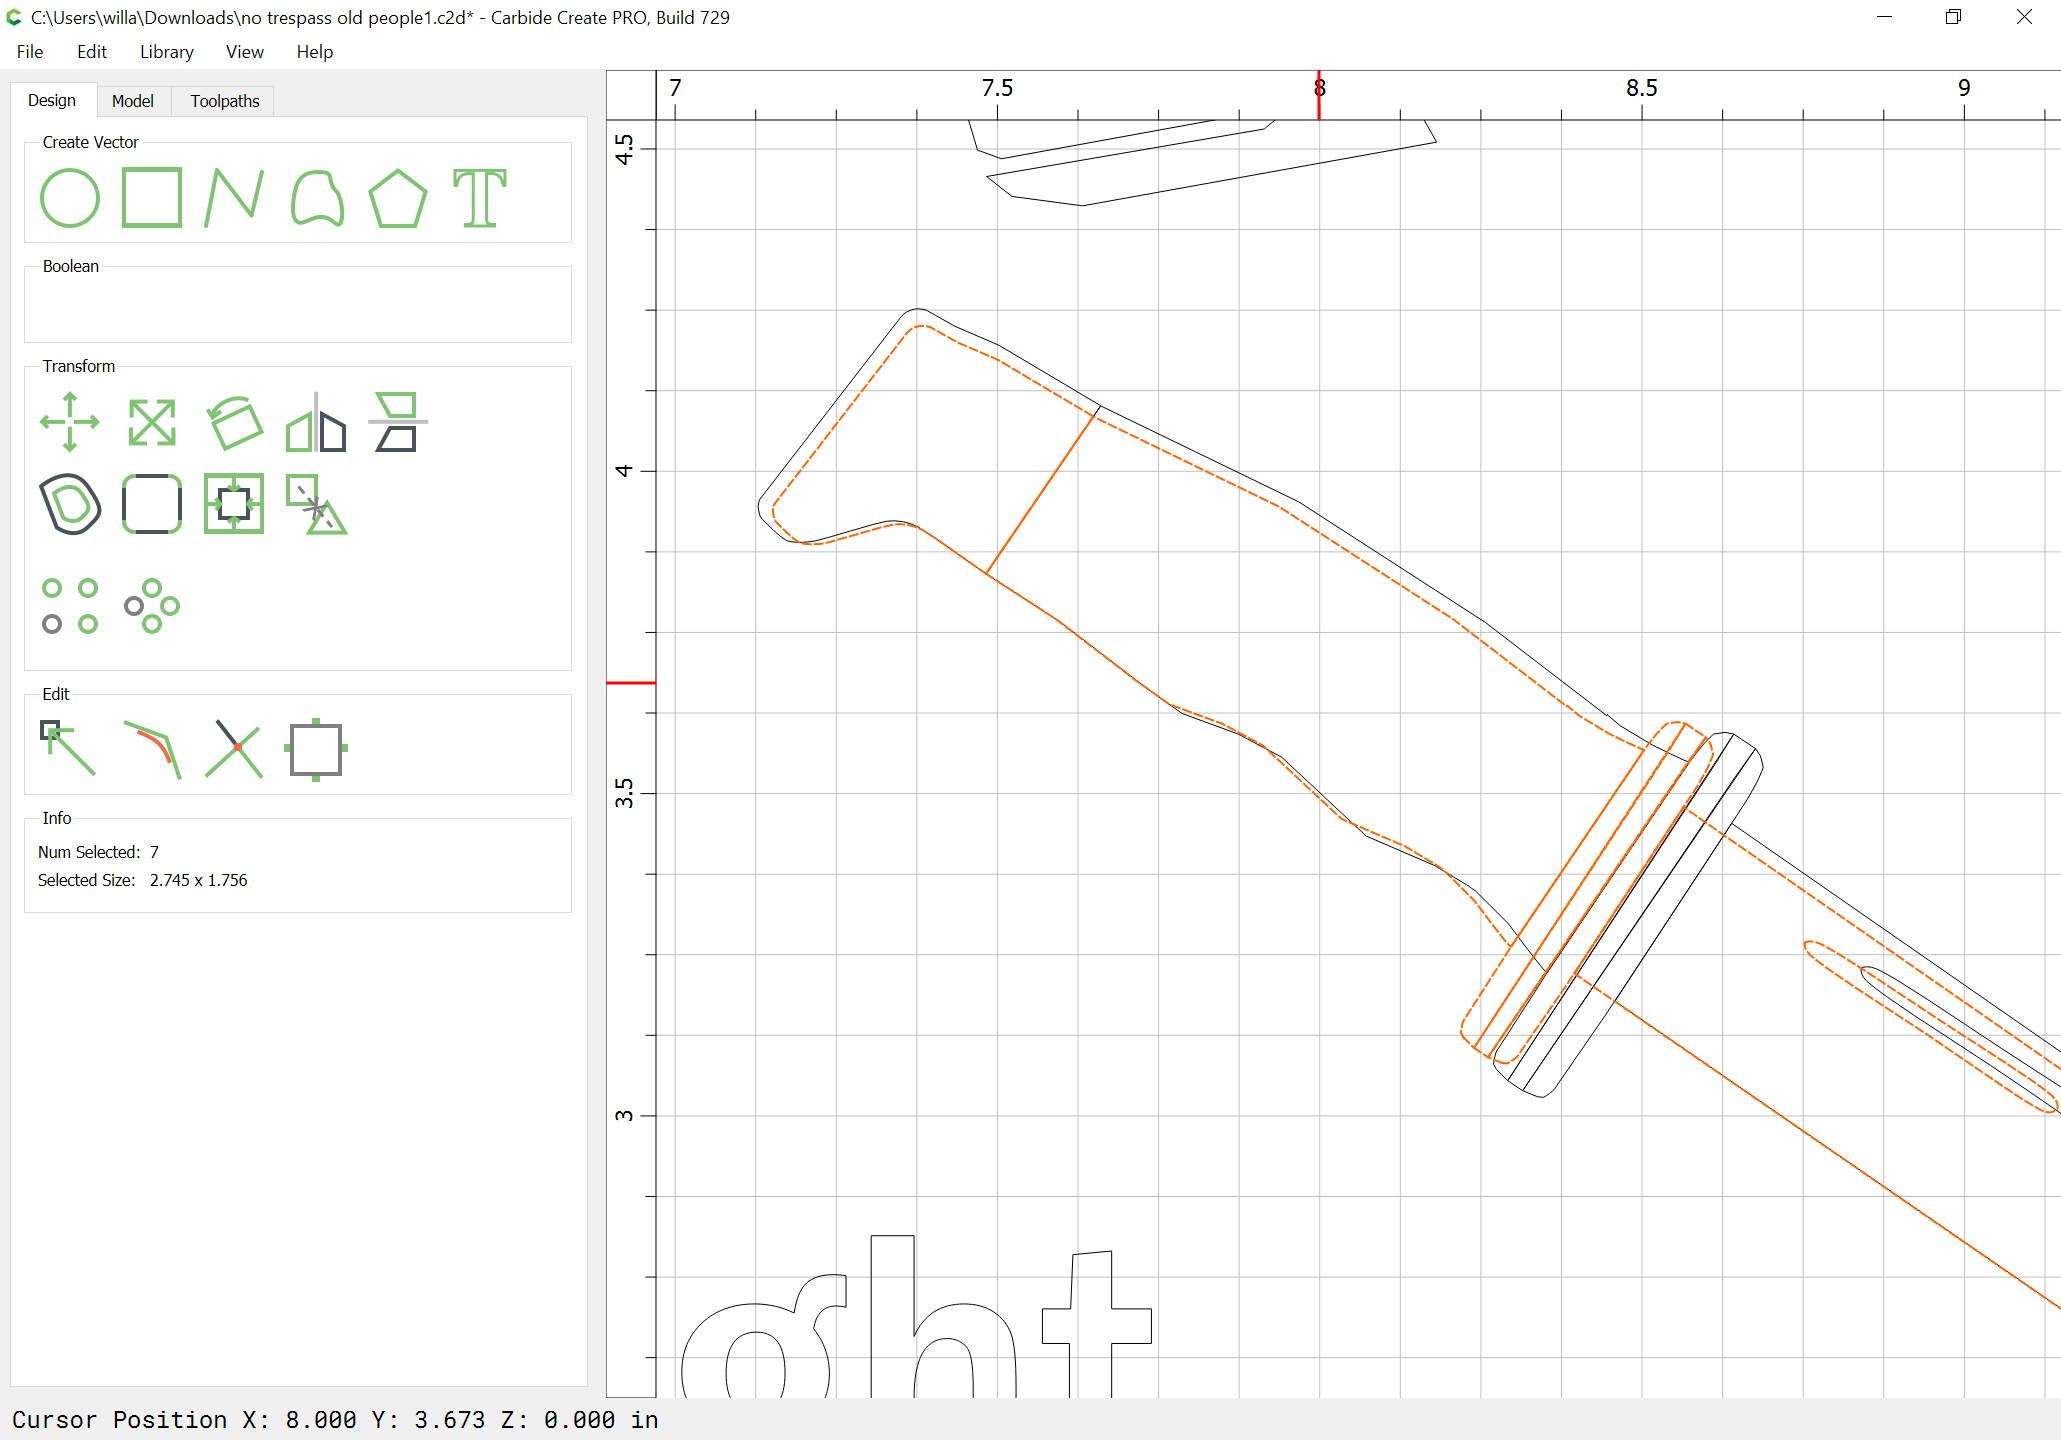This screenshot has width=2061, height=1440.
Task: Switch to the Model tab
Action: 133,101
